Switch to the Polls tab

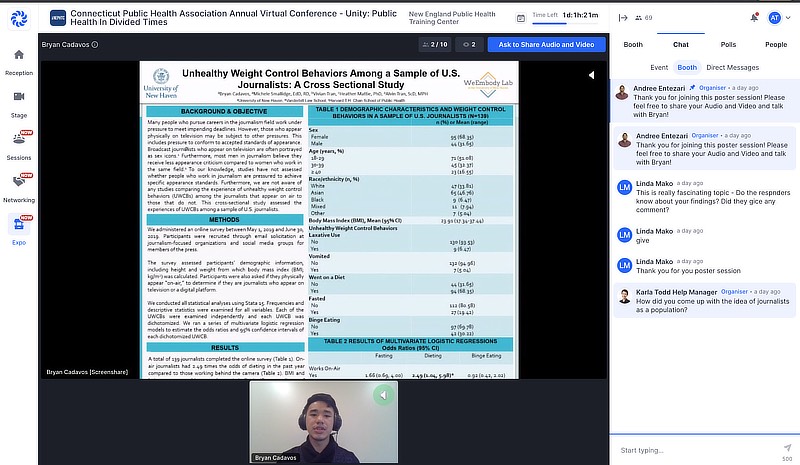(728, 45)
